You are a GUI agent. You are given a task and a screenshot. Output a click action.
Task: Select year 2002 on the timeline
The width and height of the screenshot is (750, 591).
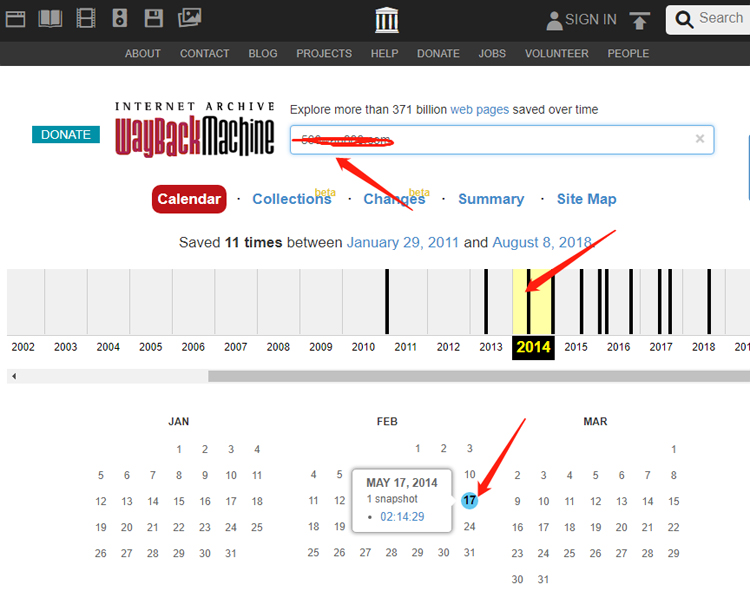click(23, 347)
